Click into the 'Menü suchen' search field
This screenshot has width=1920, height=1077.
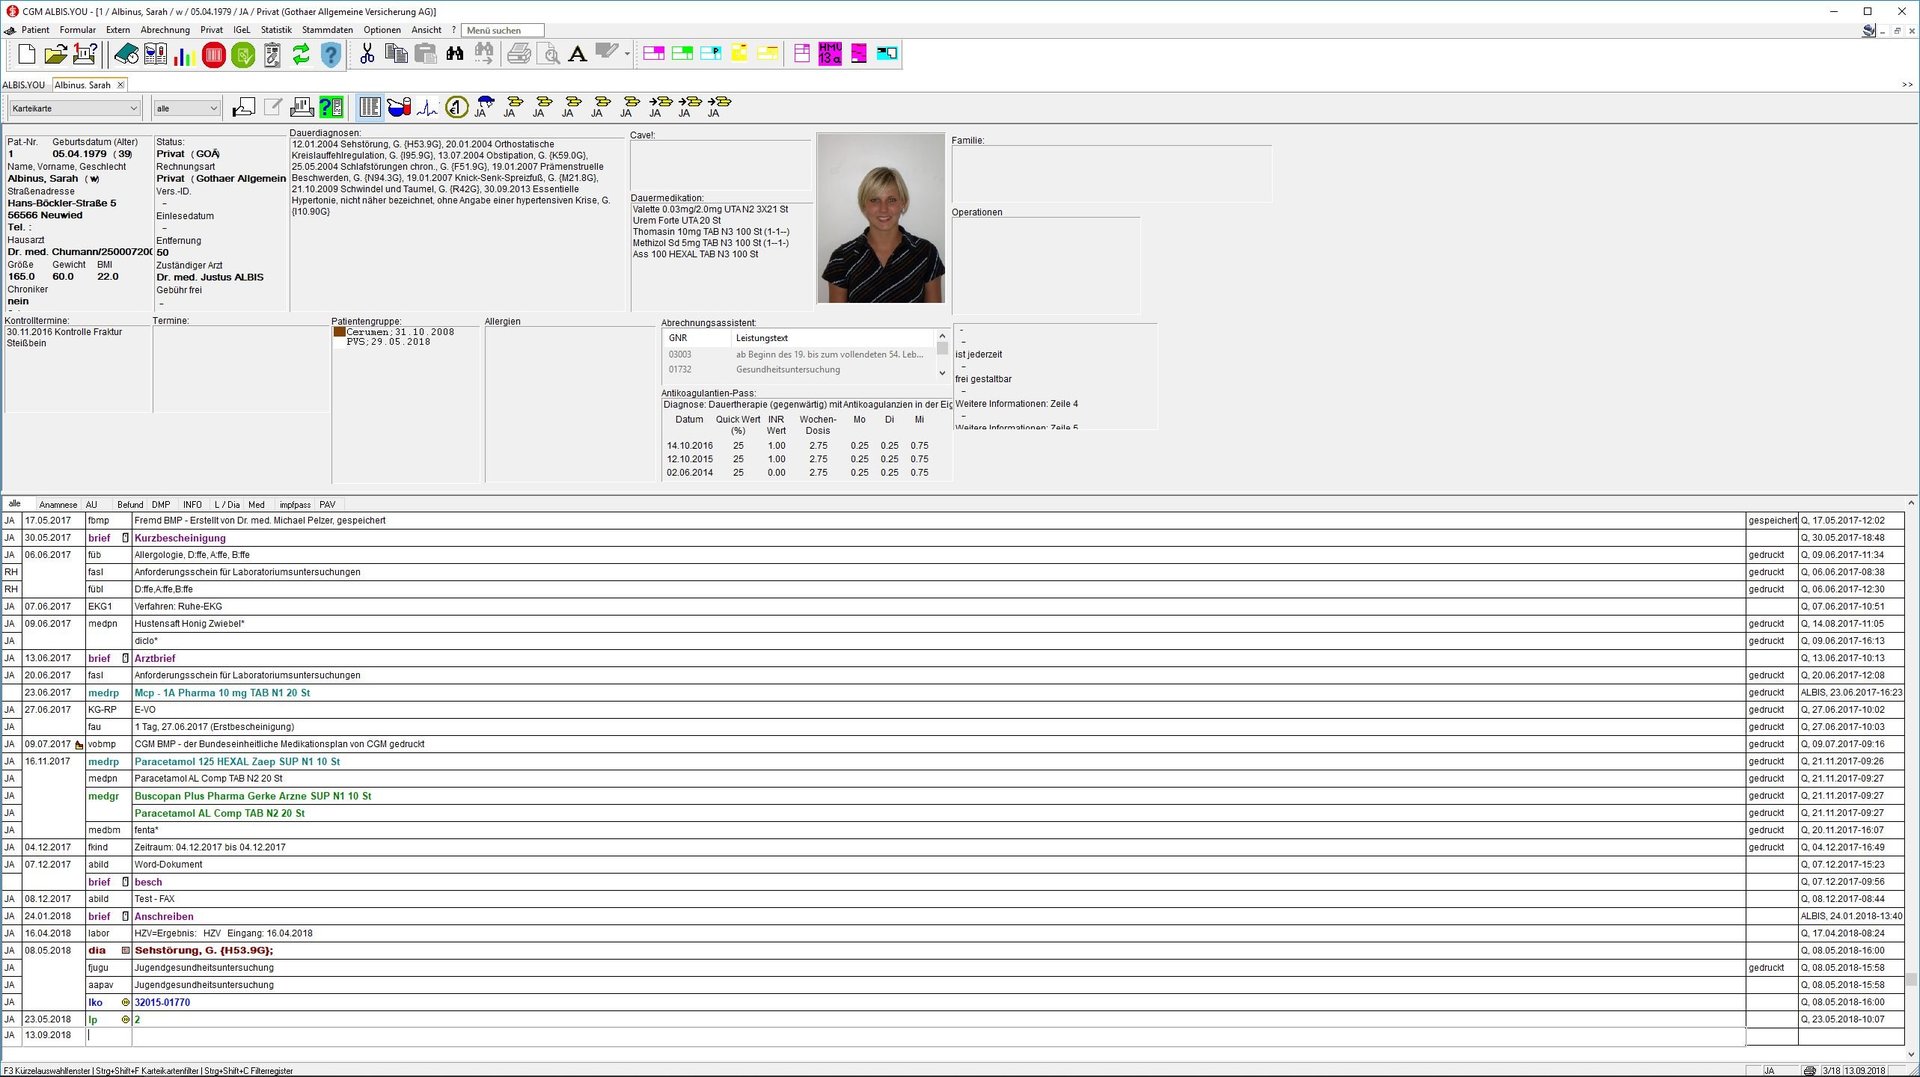tap(502, 30)
